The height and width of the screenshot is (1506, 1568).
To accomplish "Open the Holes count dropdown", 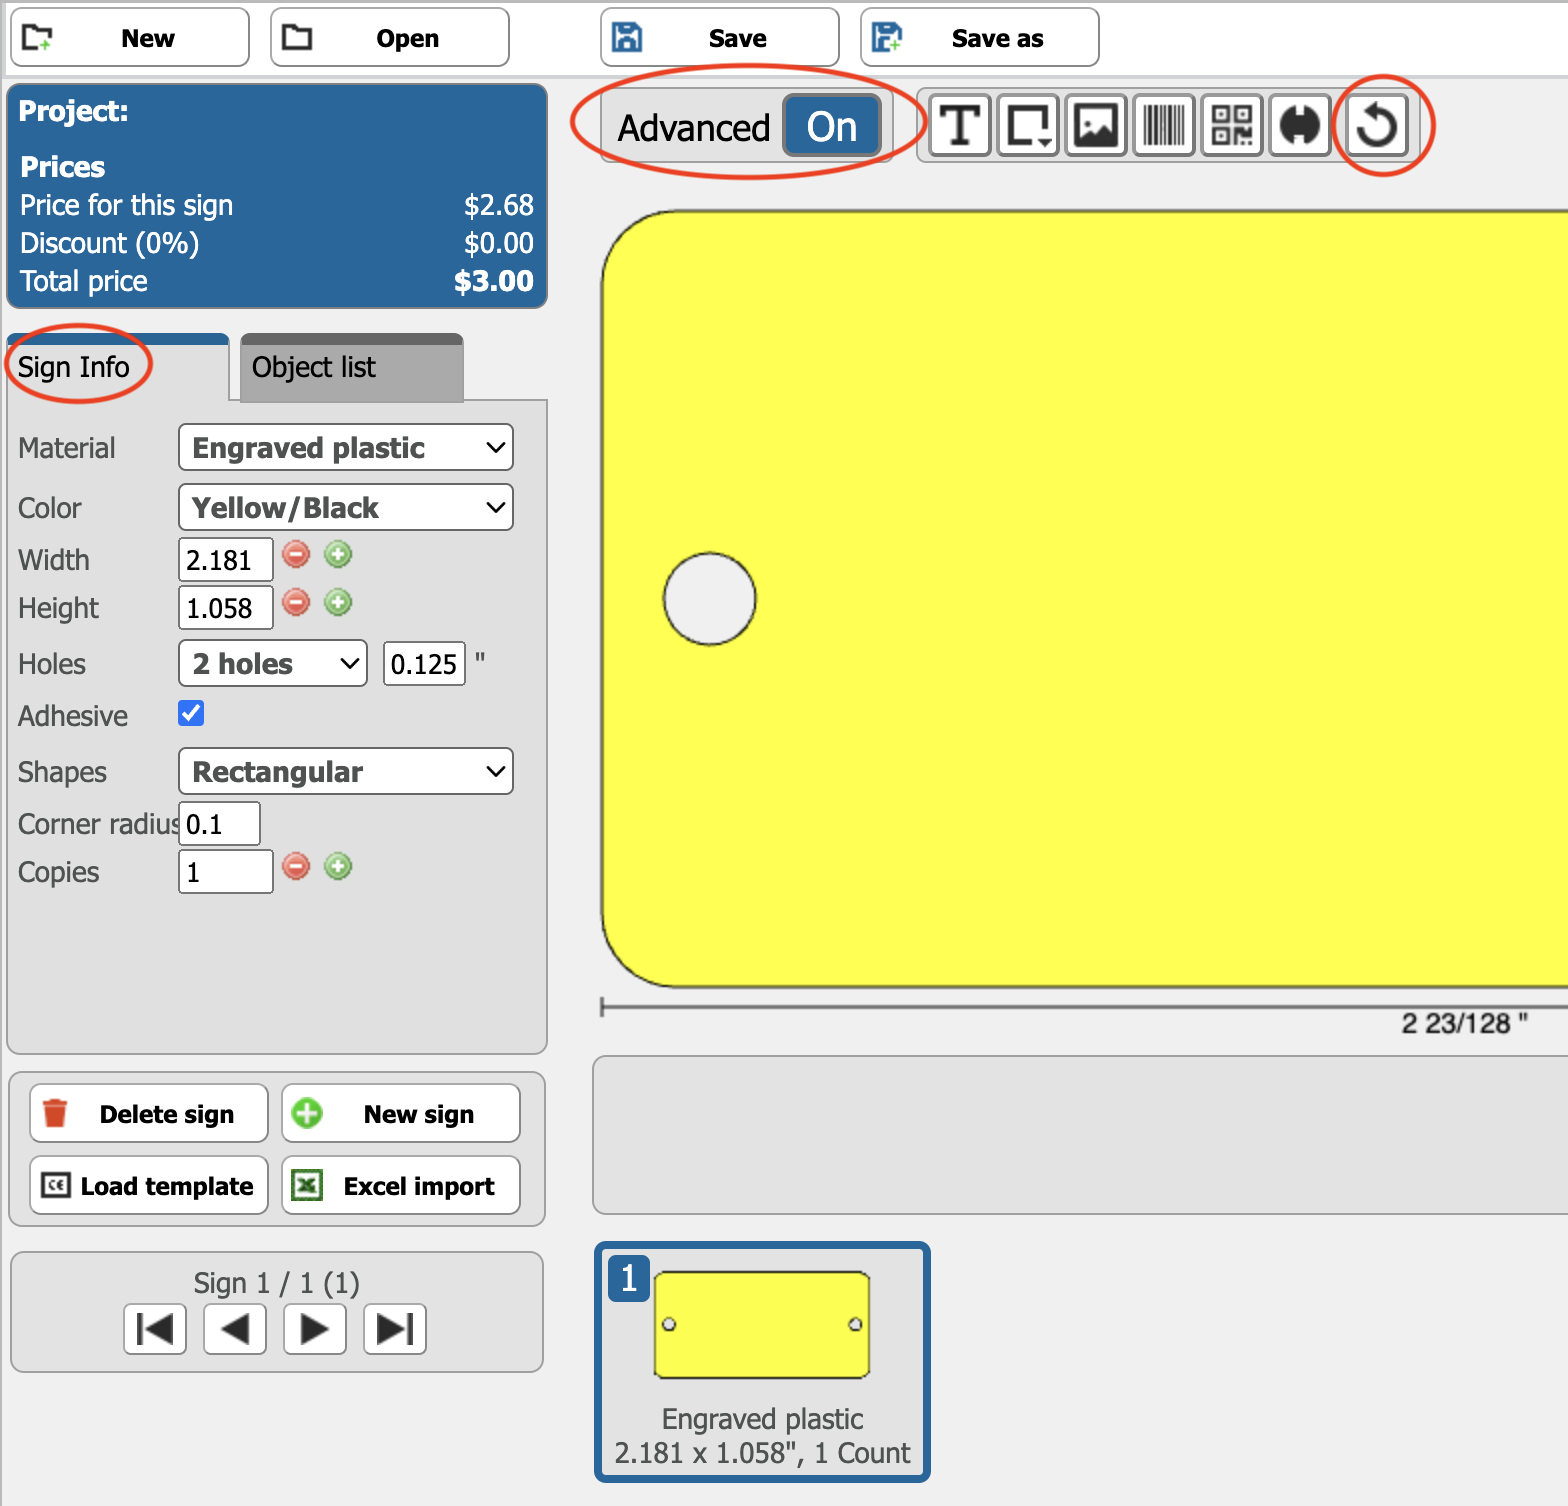I will [273, 663].
